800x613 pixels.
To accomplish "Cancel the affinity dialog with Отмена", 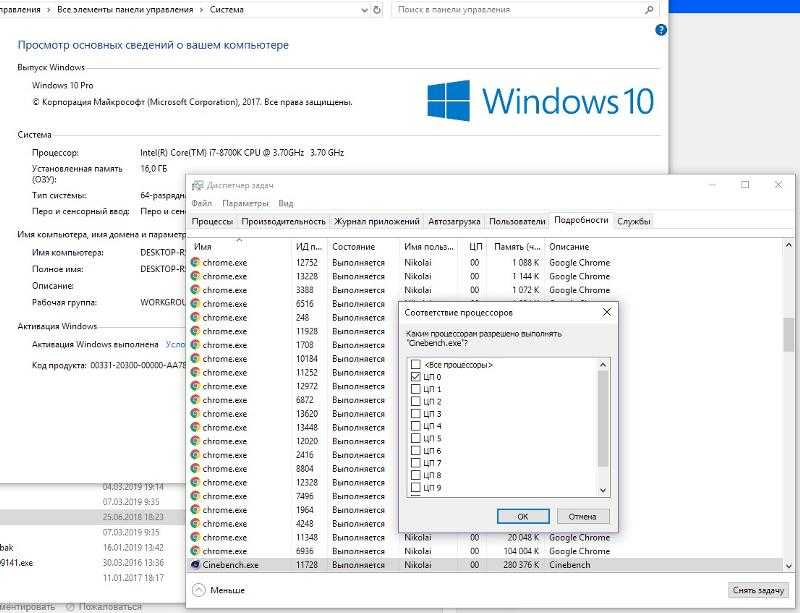I will 583,516.
